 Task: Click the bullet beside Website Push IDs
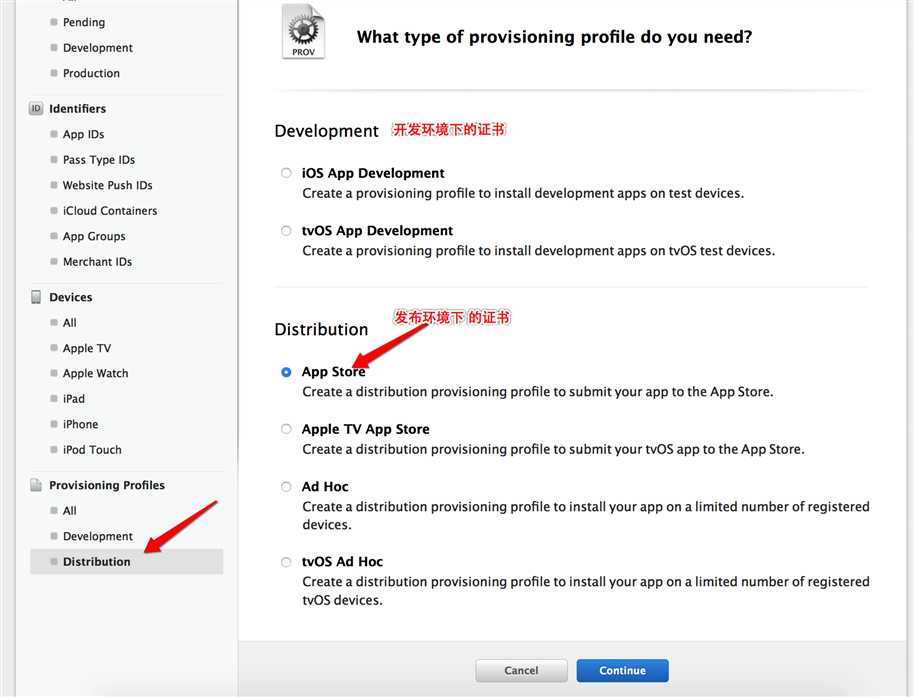(54, 185)
